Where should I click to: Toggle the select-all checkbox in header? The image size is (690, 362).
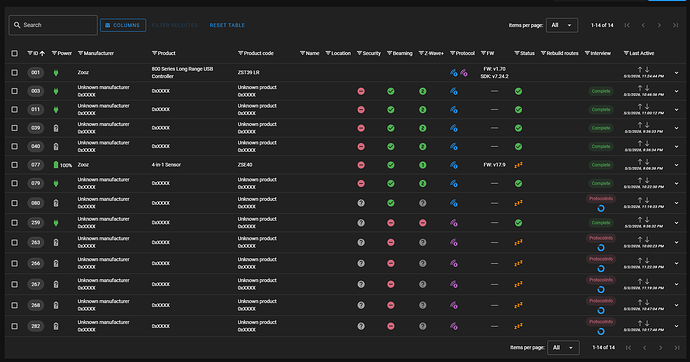(x=15, y=53)
